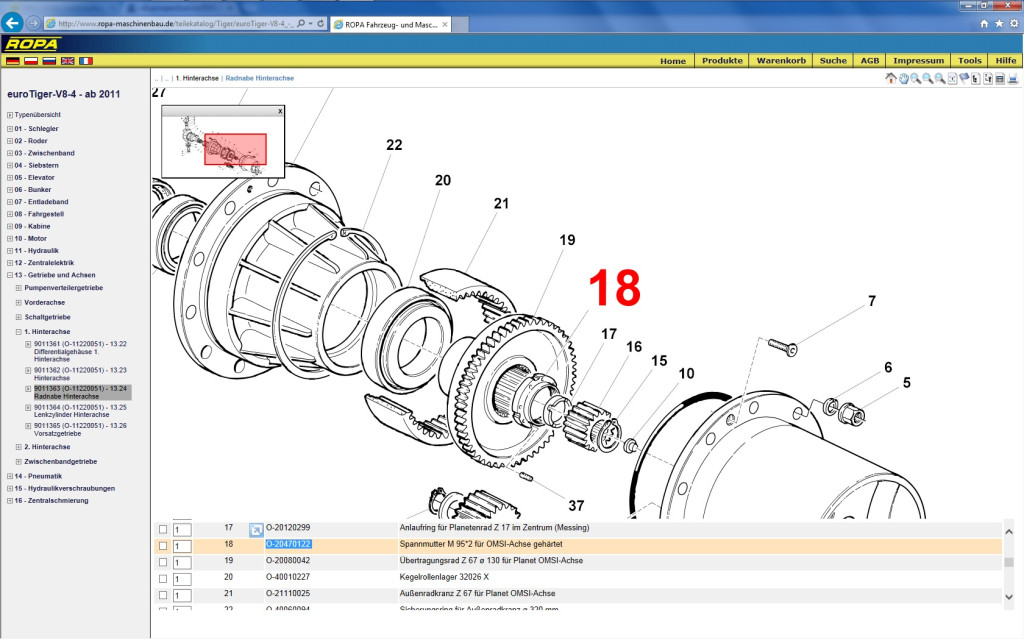The height and width of the screenshot is (640, 1024).
Task: Click the parts list scroll-down arrow
Action: pos(1009,597)
